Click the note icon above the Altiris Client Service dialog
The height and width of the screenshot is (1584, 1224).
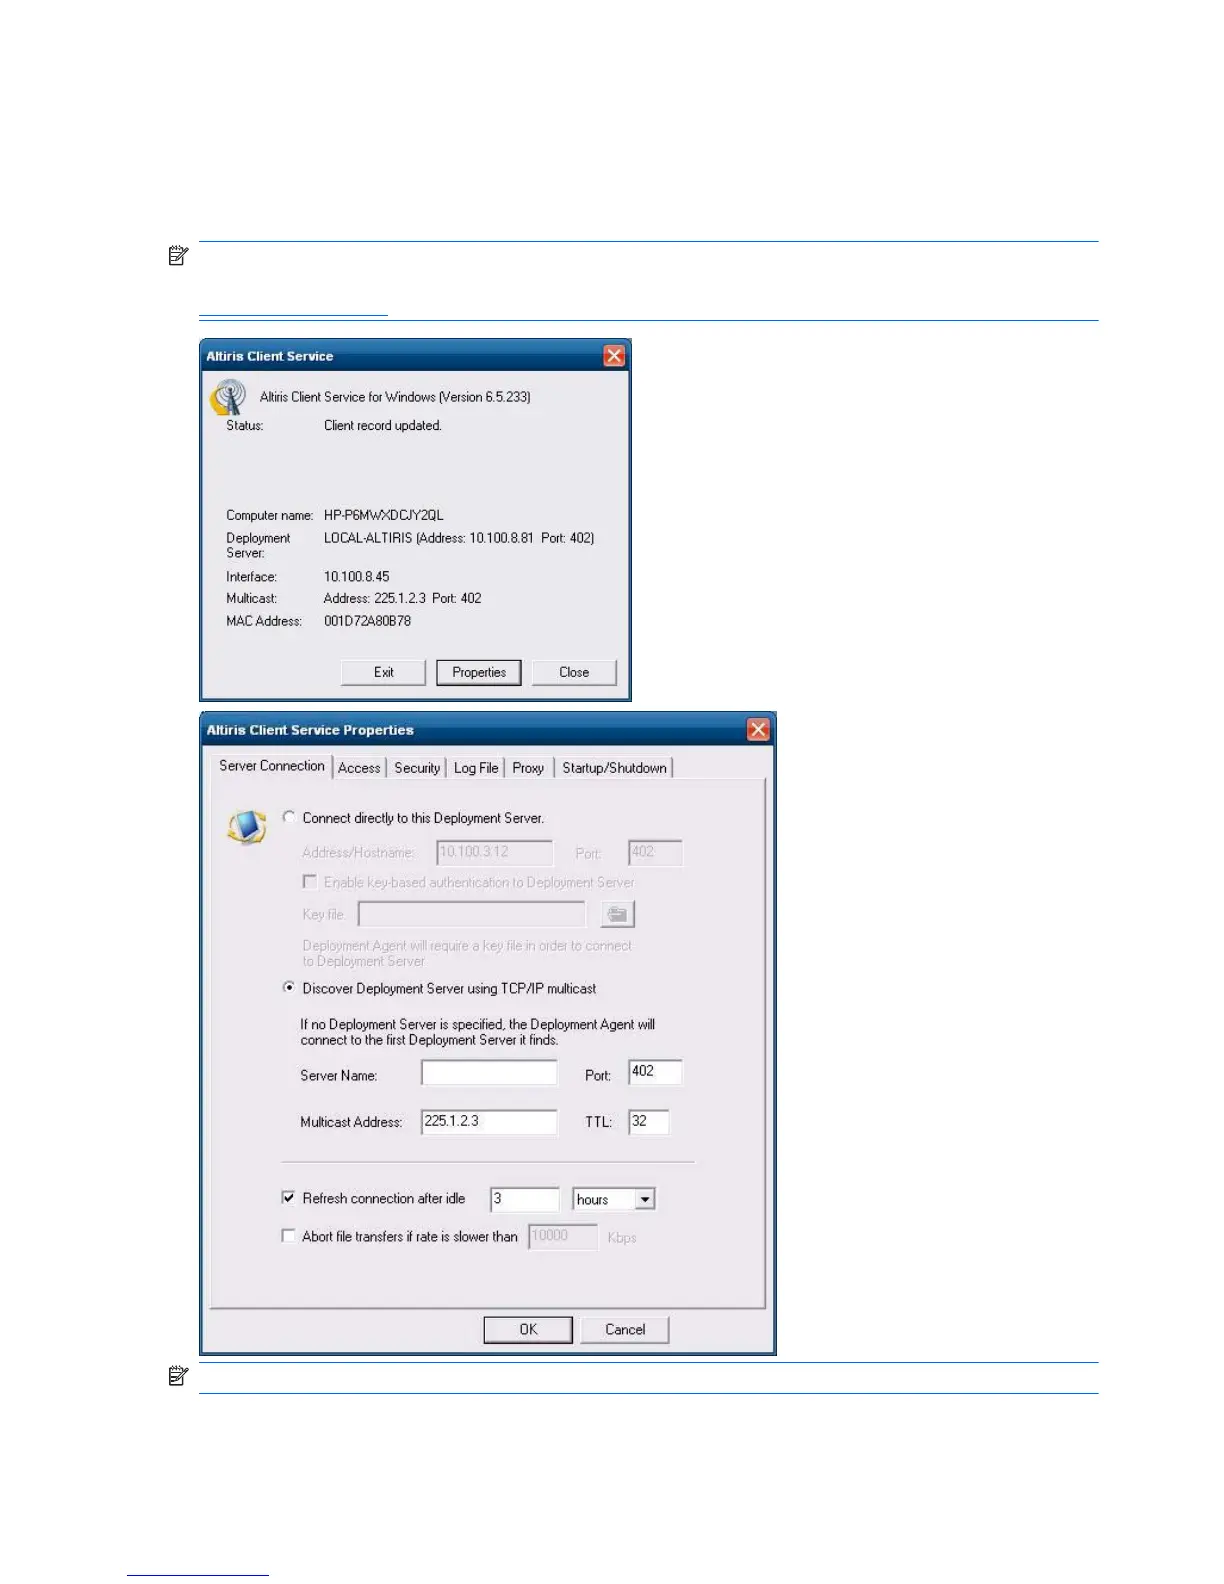[179, 256]
